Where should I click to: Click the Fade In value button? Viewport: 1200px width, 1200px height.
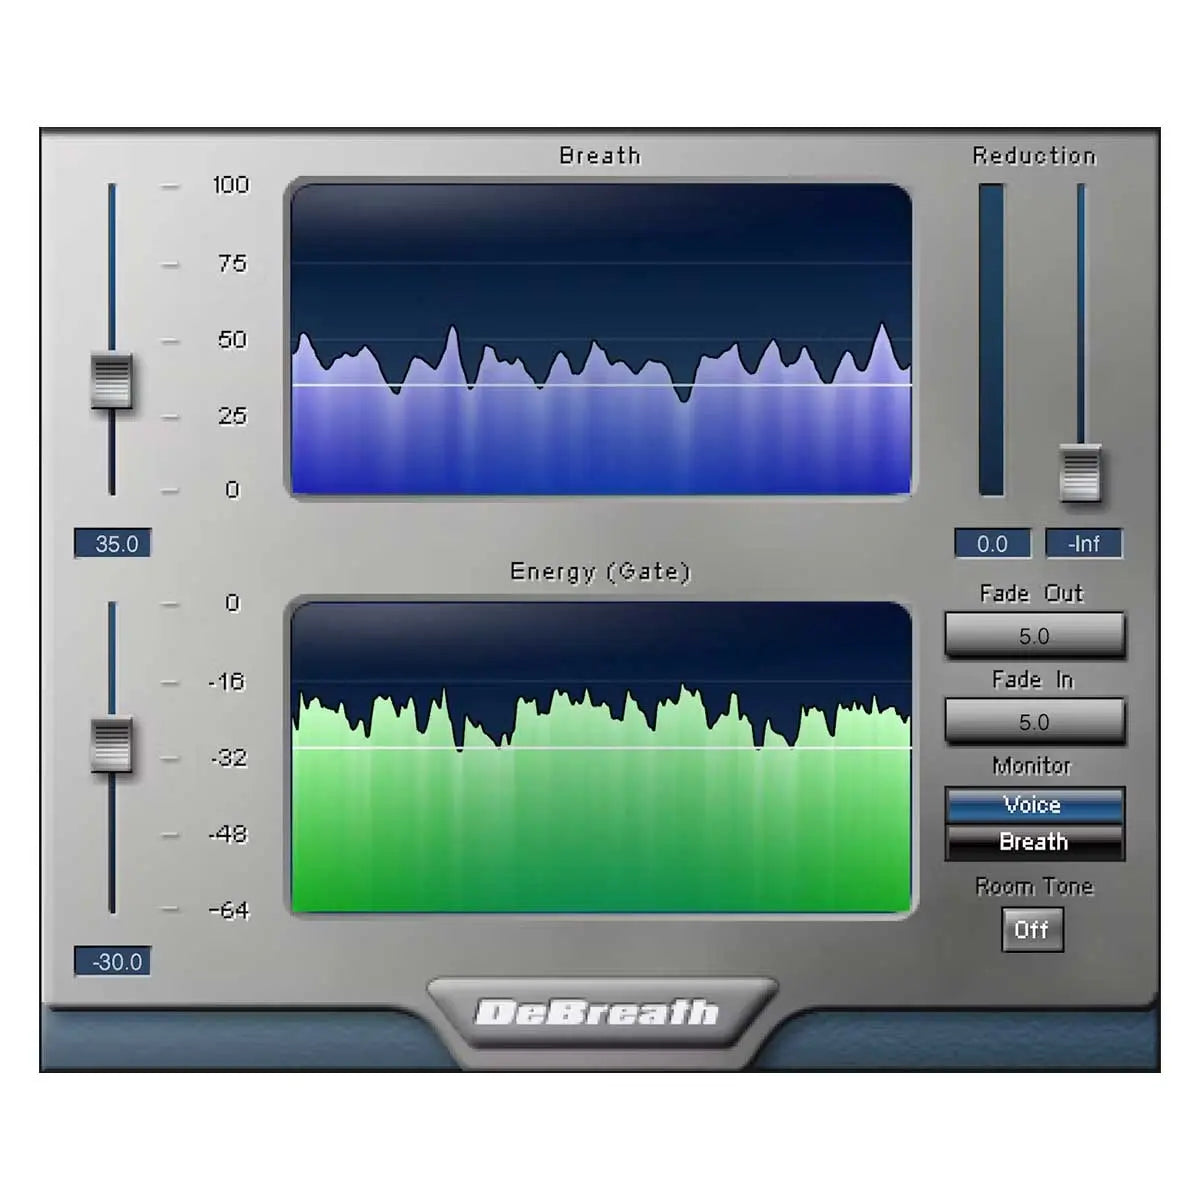click(x=1034, y=721)
